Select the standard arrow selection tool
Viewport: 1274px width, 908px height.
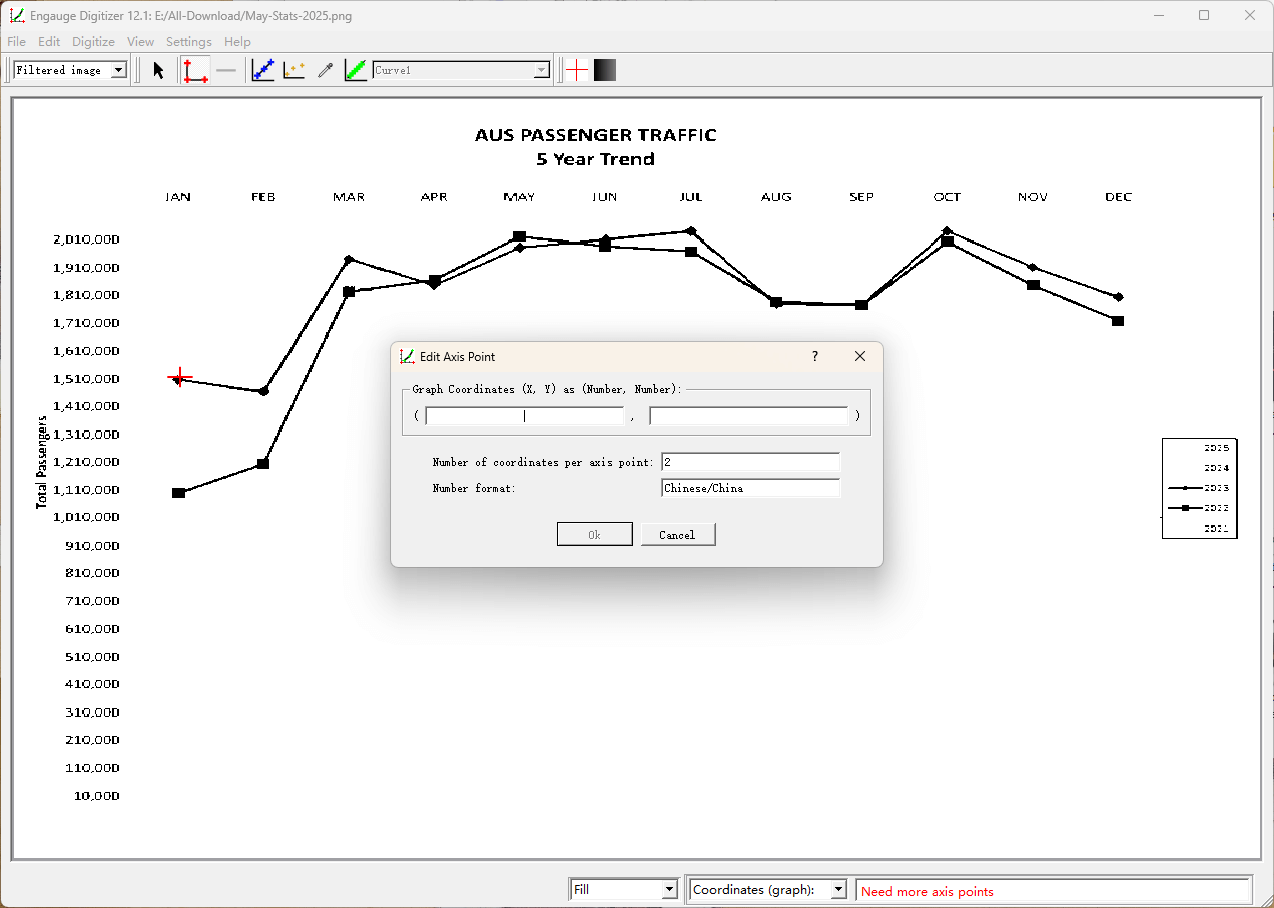(157, 69)
